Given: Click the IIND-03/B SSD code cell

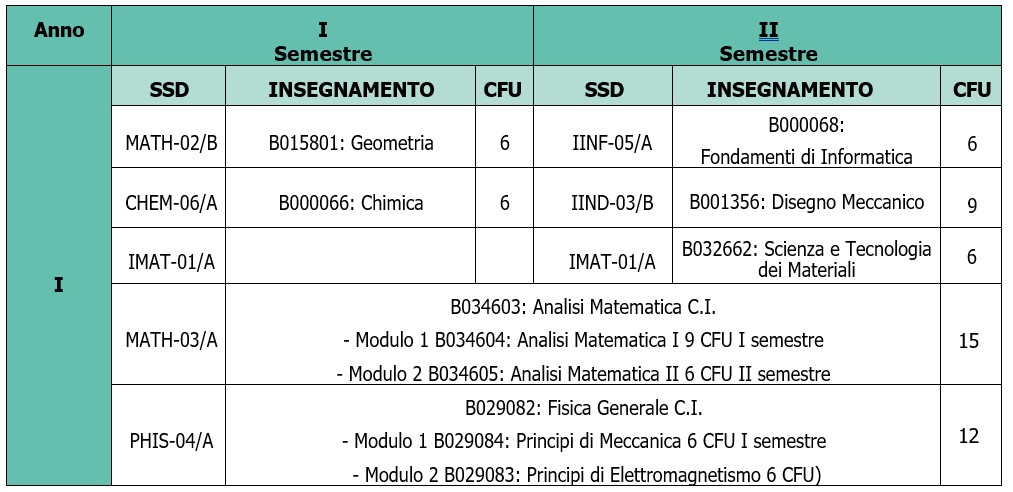Looking at the screenshot, I should click(x=604, y=203).
